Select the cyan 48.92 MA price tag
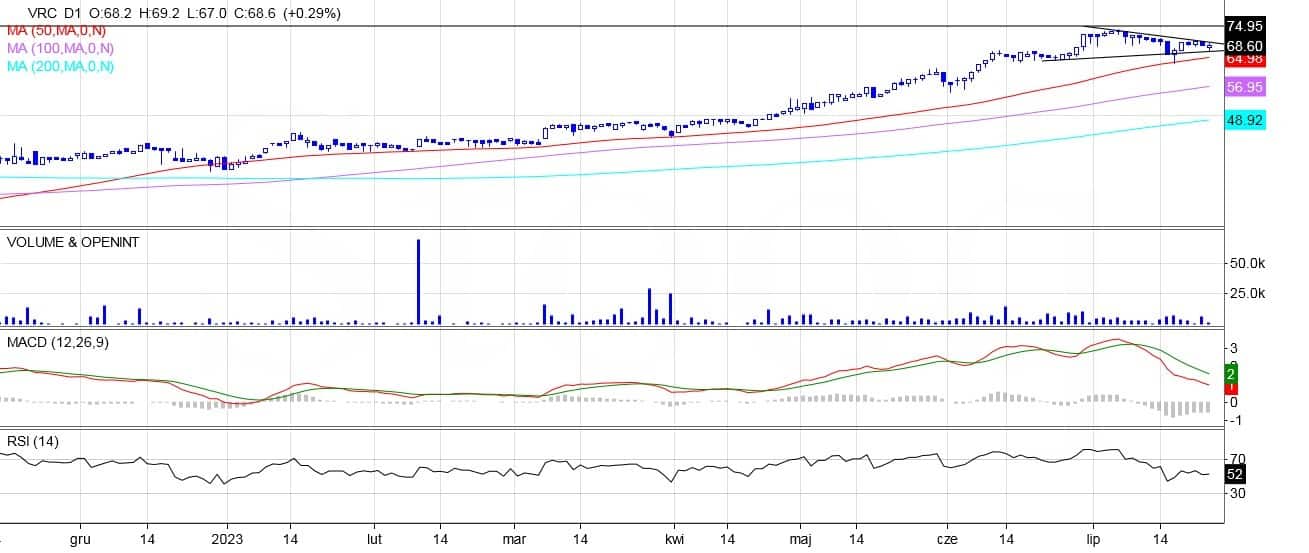Viewport: 1309px width, 553px height. 1245,120
